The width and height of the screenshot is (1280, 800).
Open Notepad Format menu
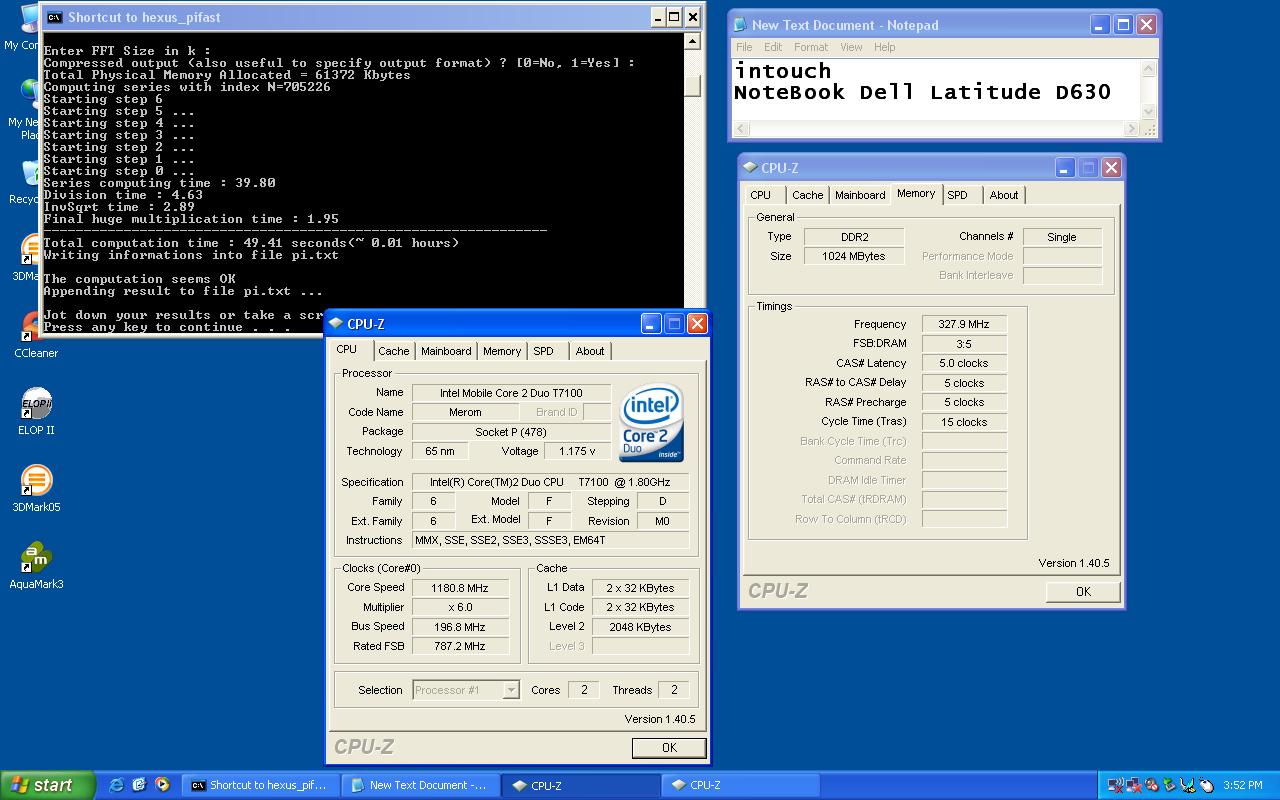click(x=811, y=47)
